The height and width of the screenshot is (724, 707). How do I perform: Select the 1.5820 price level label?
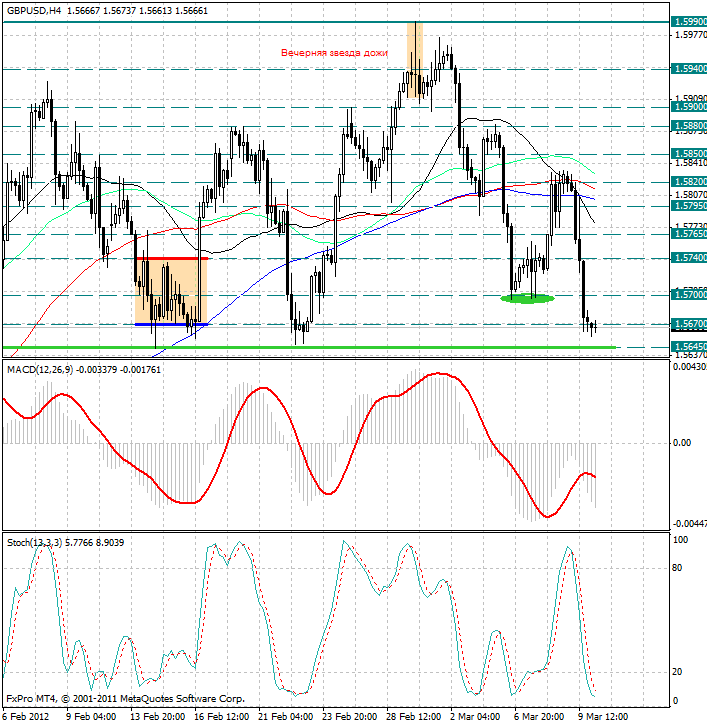pyautogui.click(x=689, y=182)
